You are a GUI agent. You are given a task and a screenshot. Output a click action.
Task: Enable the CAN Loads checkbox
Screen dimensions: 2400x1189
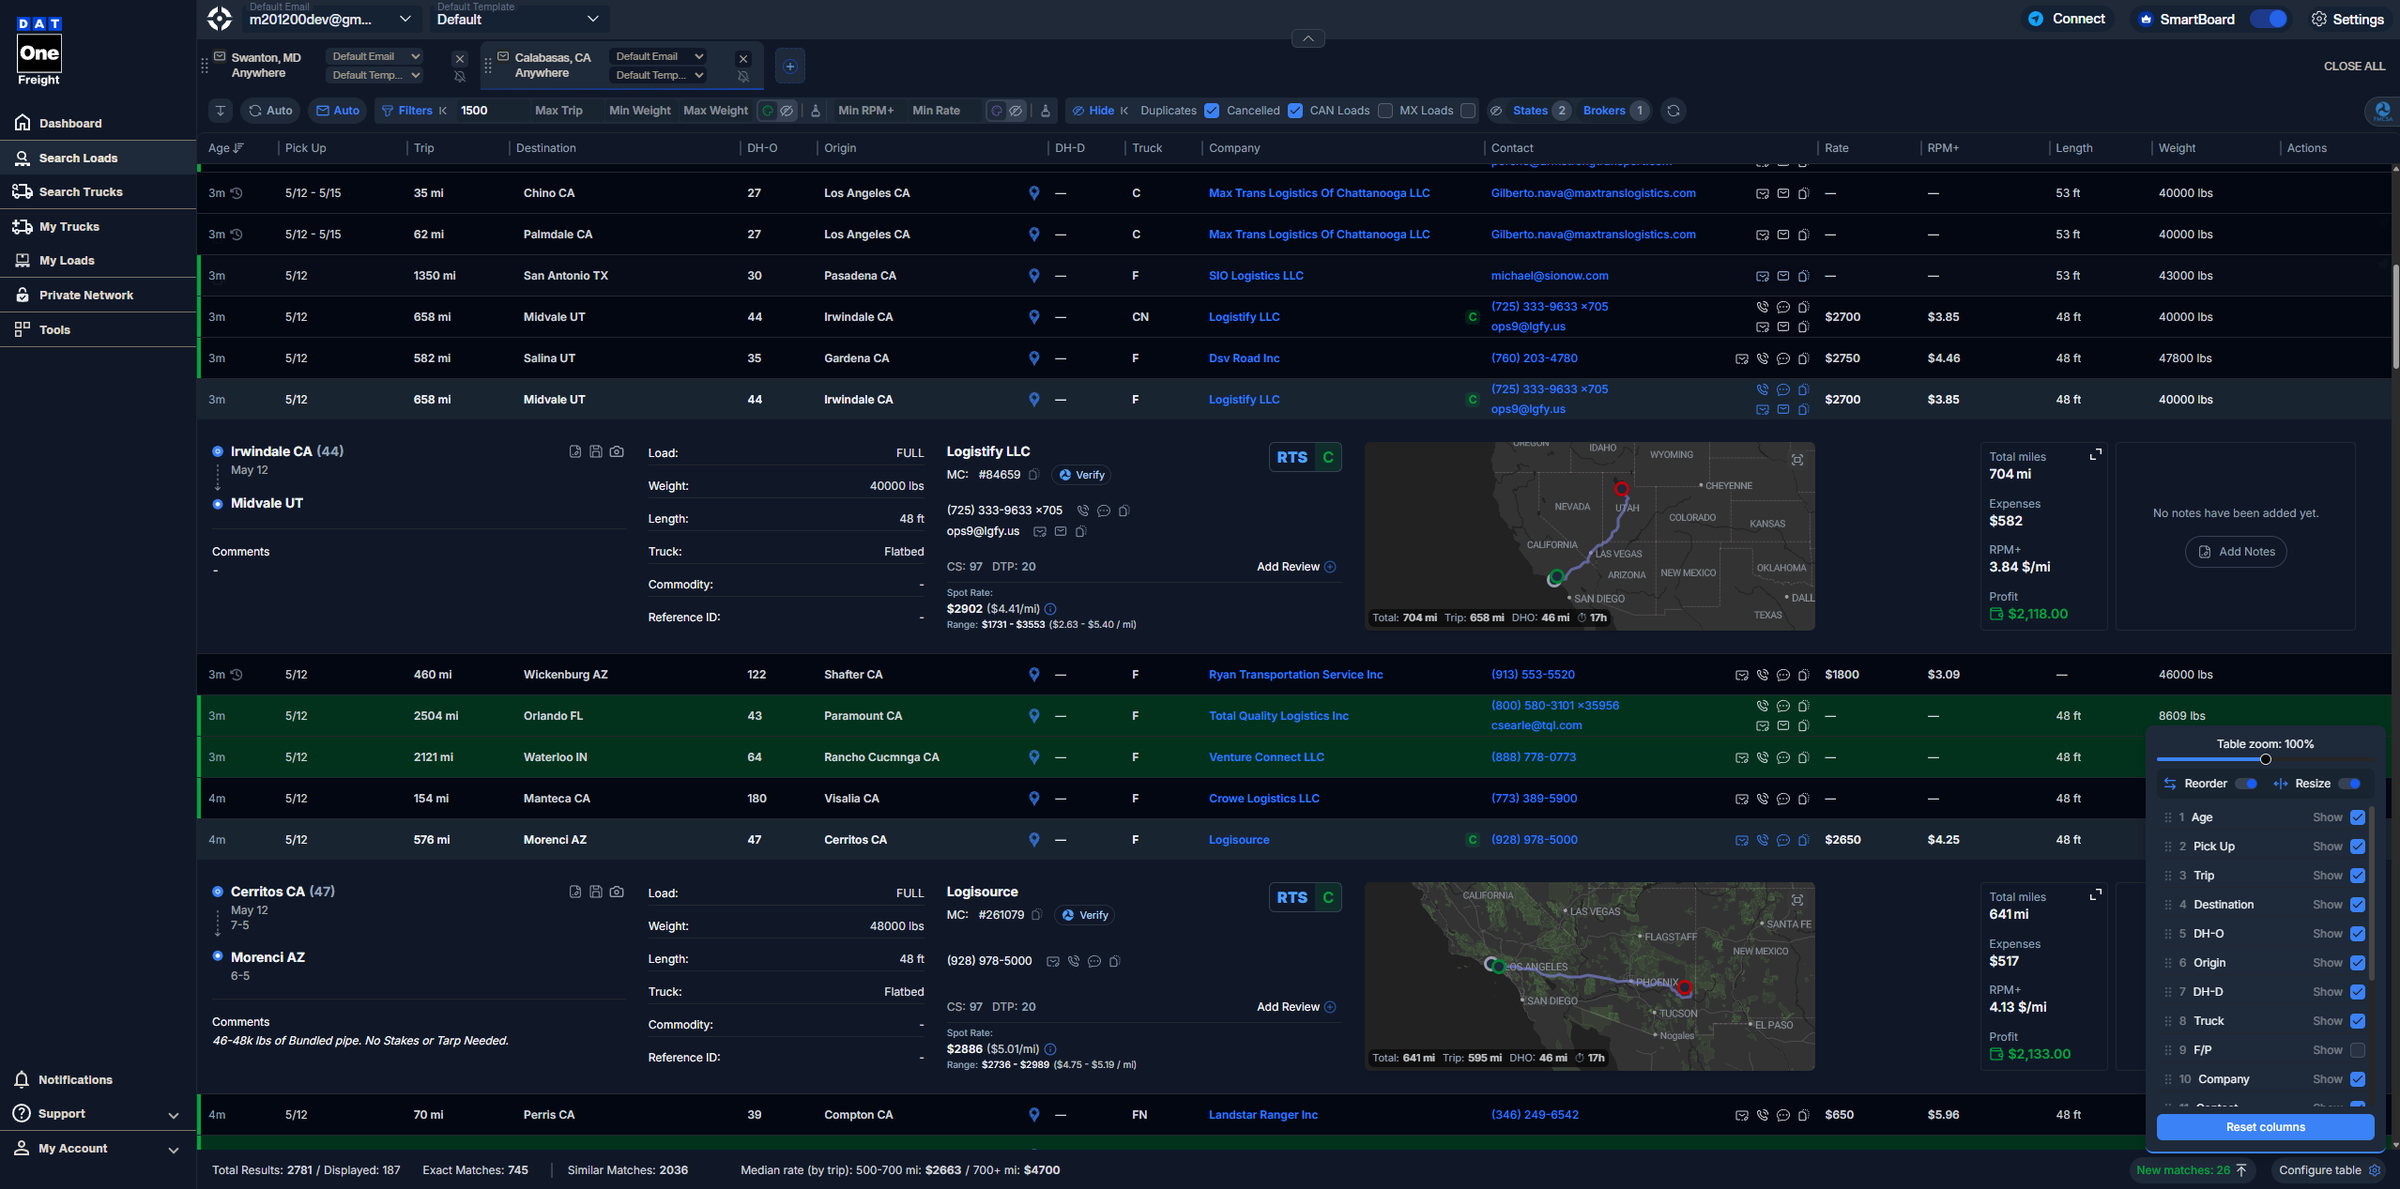point(1385,111)
